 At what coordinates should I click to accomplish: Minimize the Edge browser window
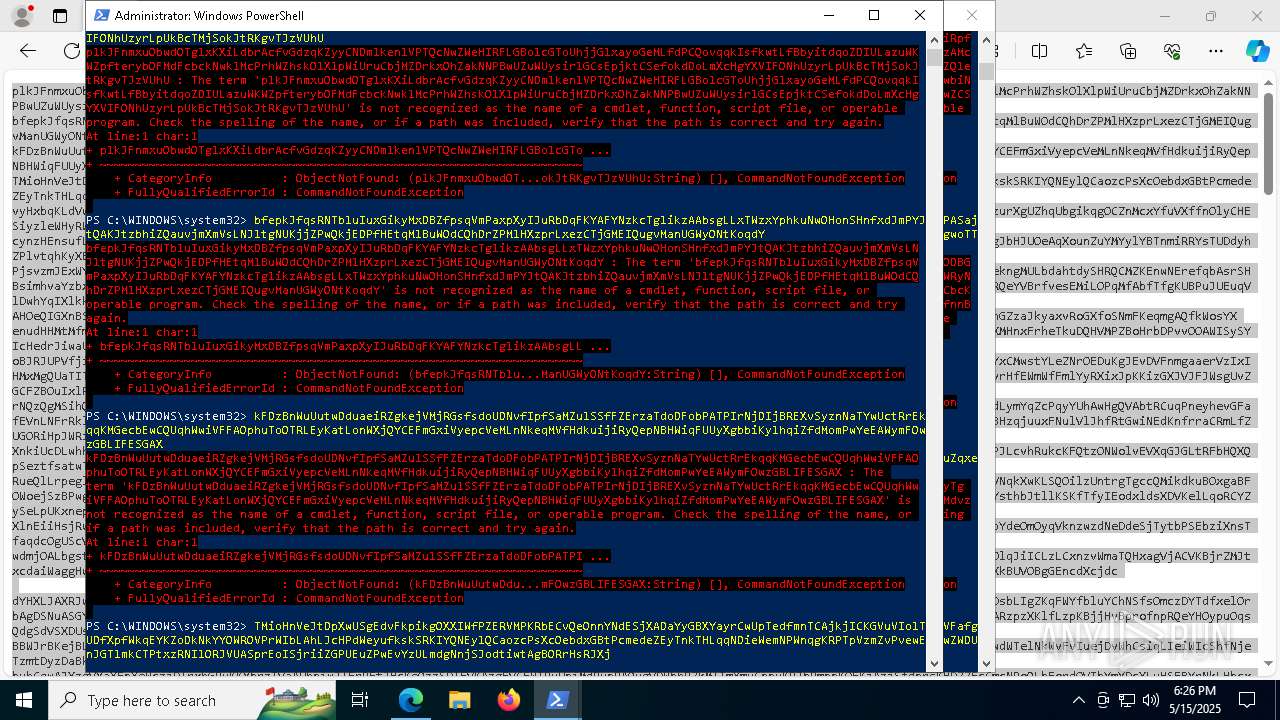(x=1165, y=16)
